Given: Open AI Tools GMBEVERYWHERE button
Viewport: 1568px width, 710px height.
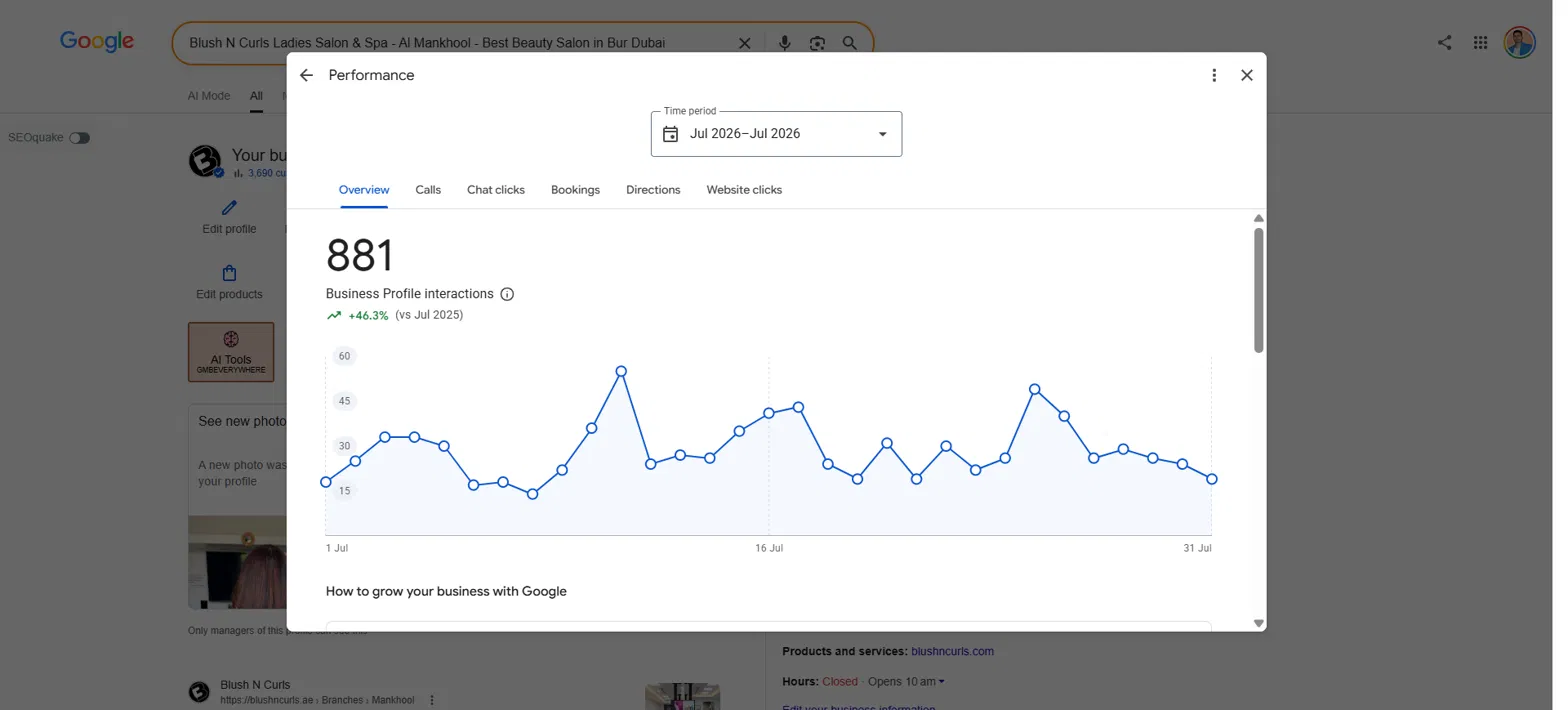Looking at the screenshot, I should pyautogui.click(x=231, y=352).
